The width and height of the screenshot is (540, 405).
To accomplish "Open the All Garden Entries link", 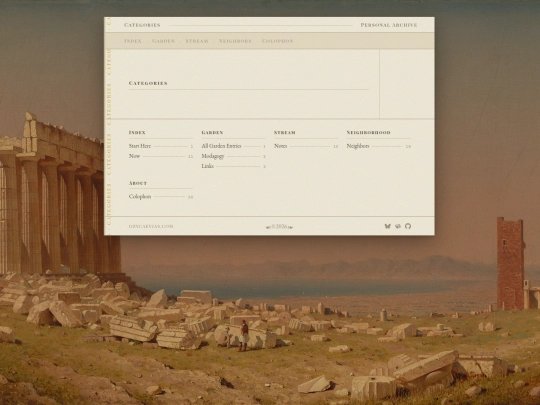I will point(221,146).
